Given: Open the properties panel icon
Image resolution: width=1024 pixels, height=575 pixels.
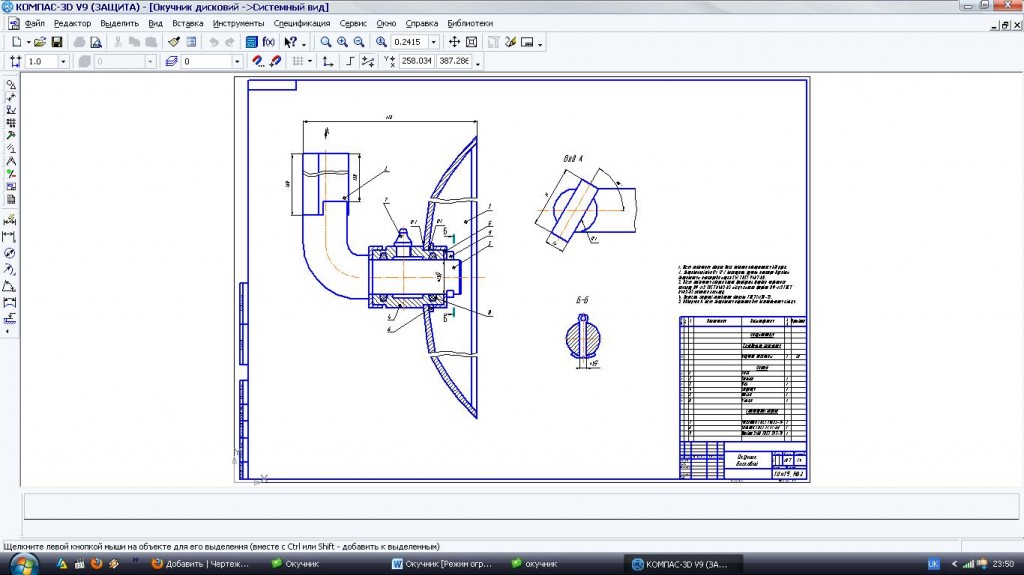Looking at the screenshot, I should click(x=191, y=42).
